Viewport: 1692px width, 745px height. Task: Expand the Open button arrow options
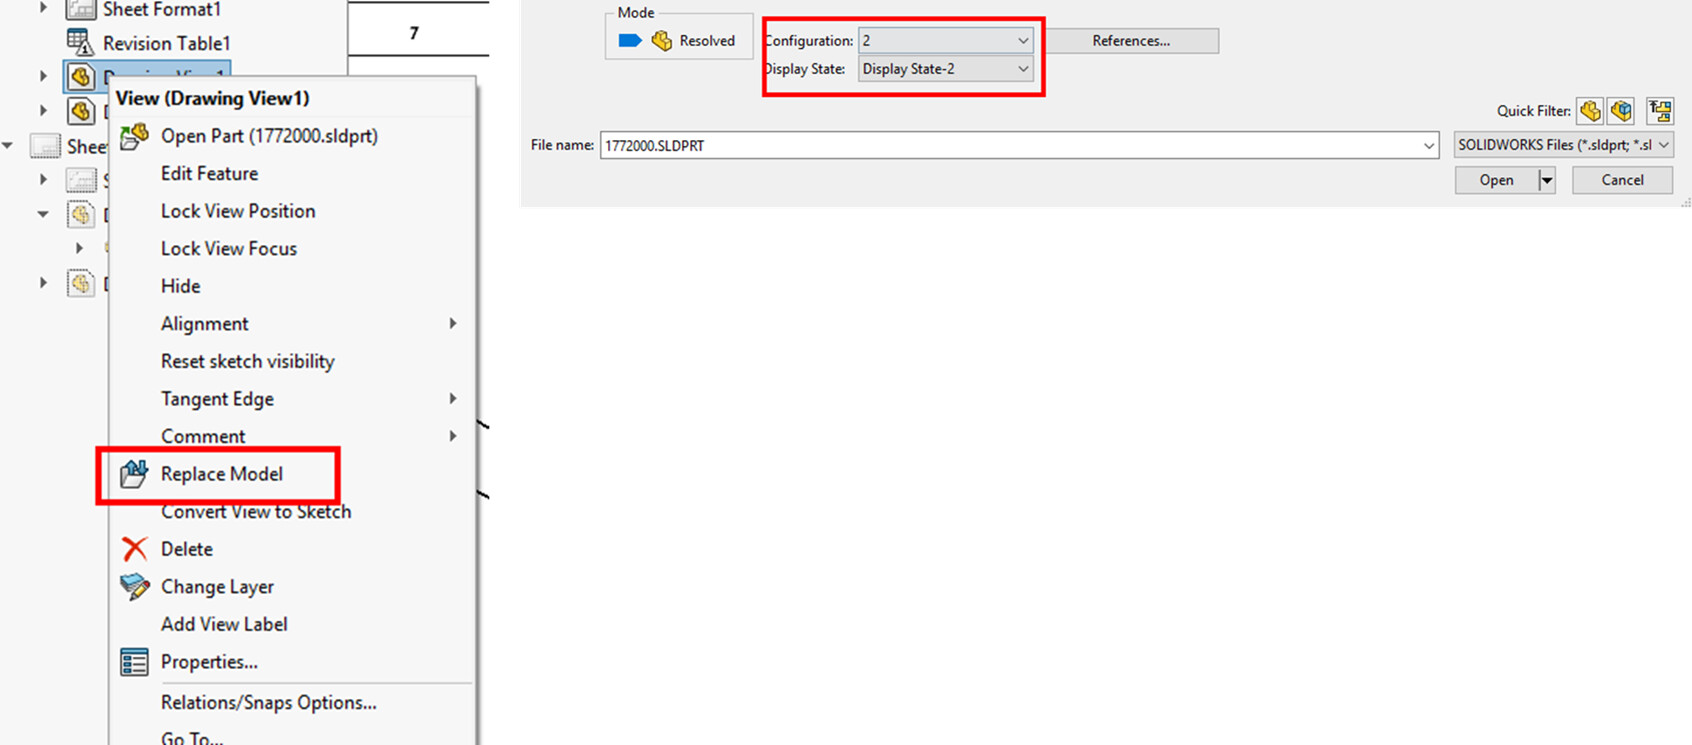click(x=1547, y=180)
